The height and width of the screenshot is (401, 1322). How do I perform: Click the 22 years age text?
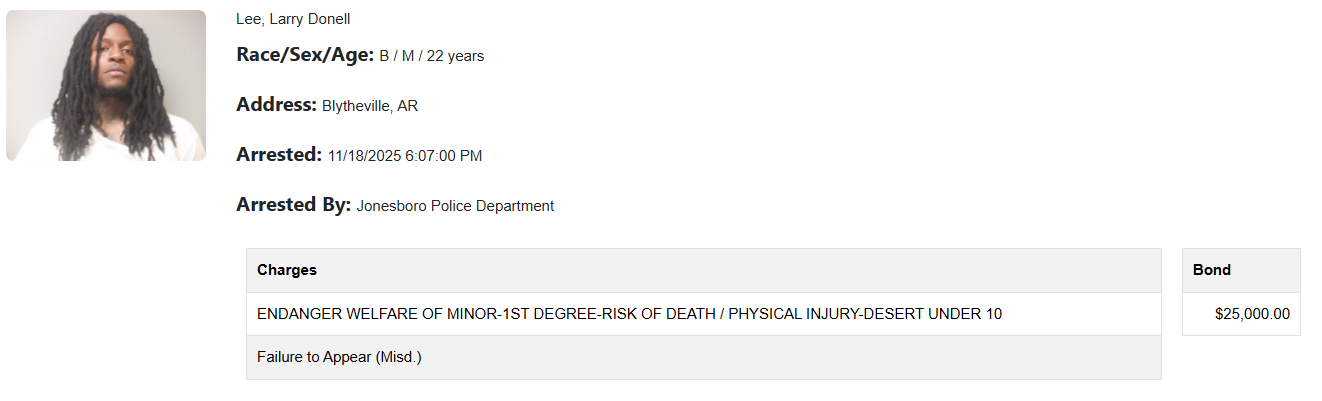point(455,56)
